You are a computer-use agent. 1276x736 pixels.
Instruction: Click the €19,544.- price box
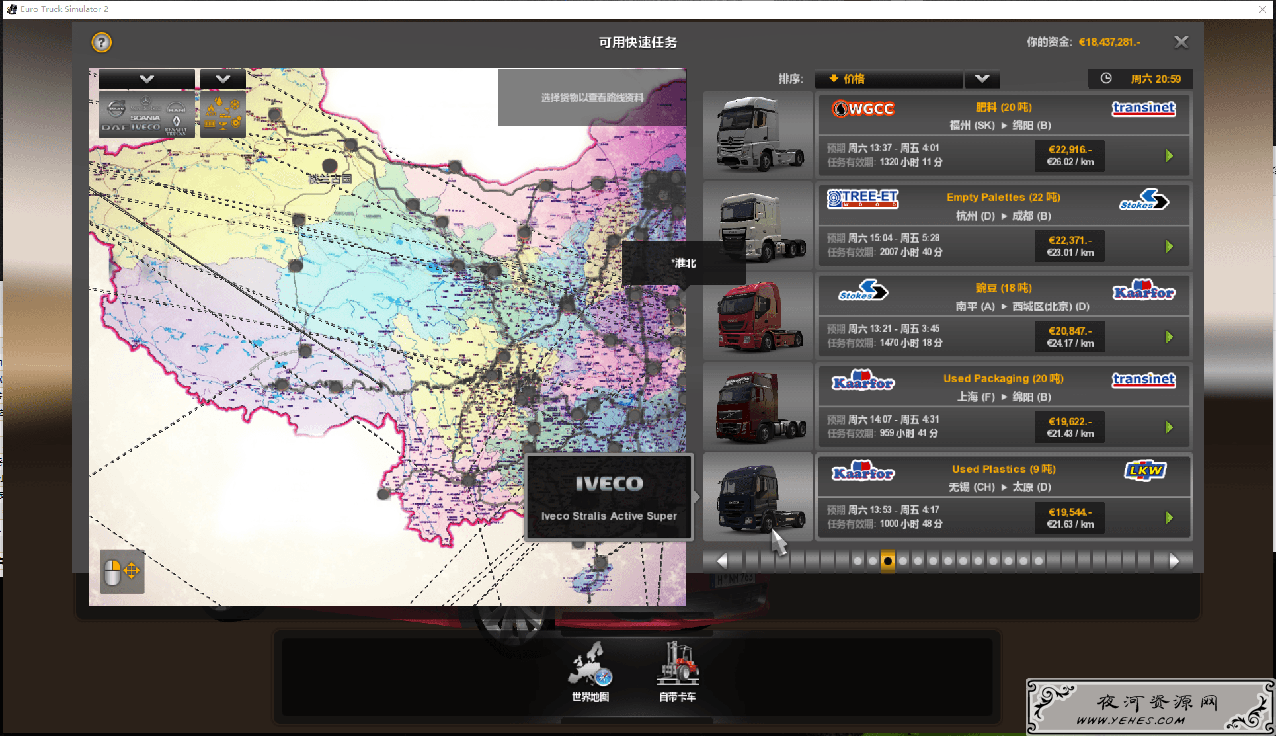(1070, 518)
